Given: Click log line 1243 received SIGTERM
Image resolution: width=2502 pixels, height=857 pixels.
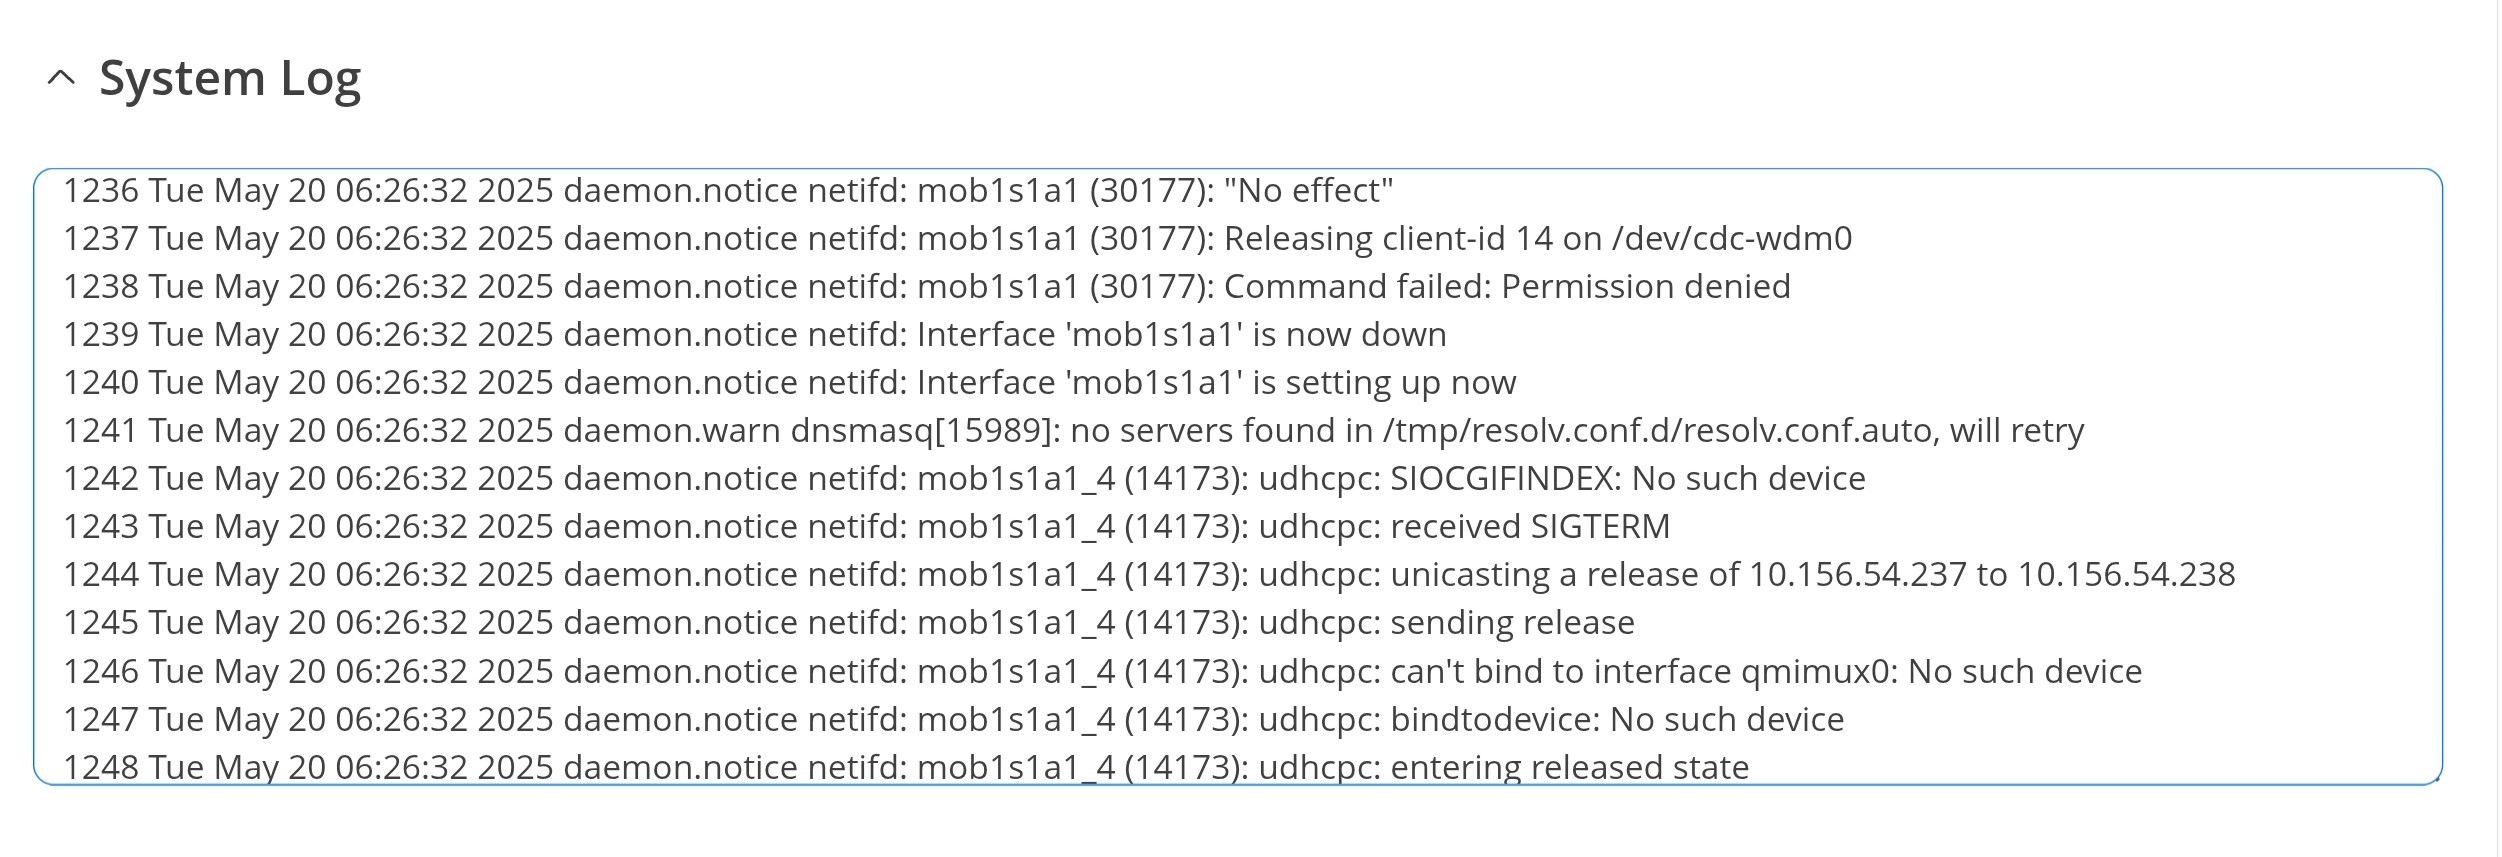Looking at the screenshot, I should click(866, 526).
